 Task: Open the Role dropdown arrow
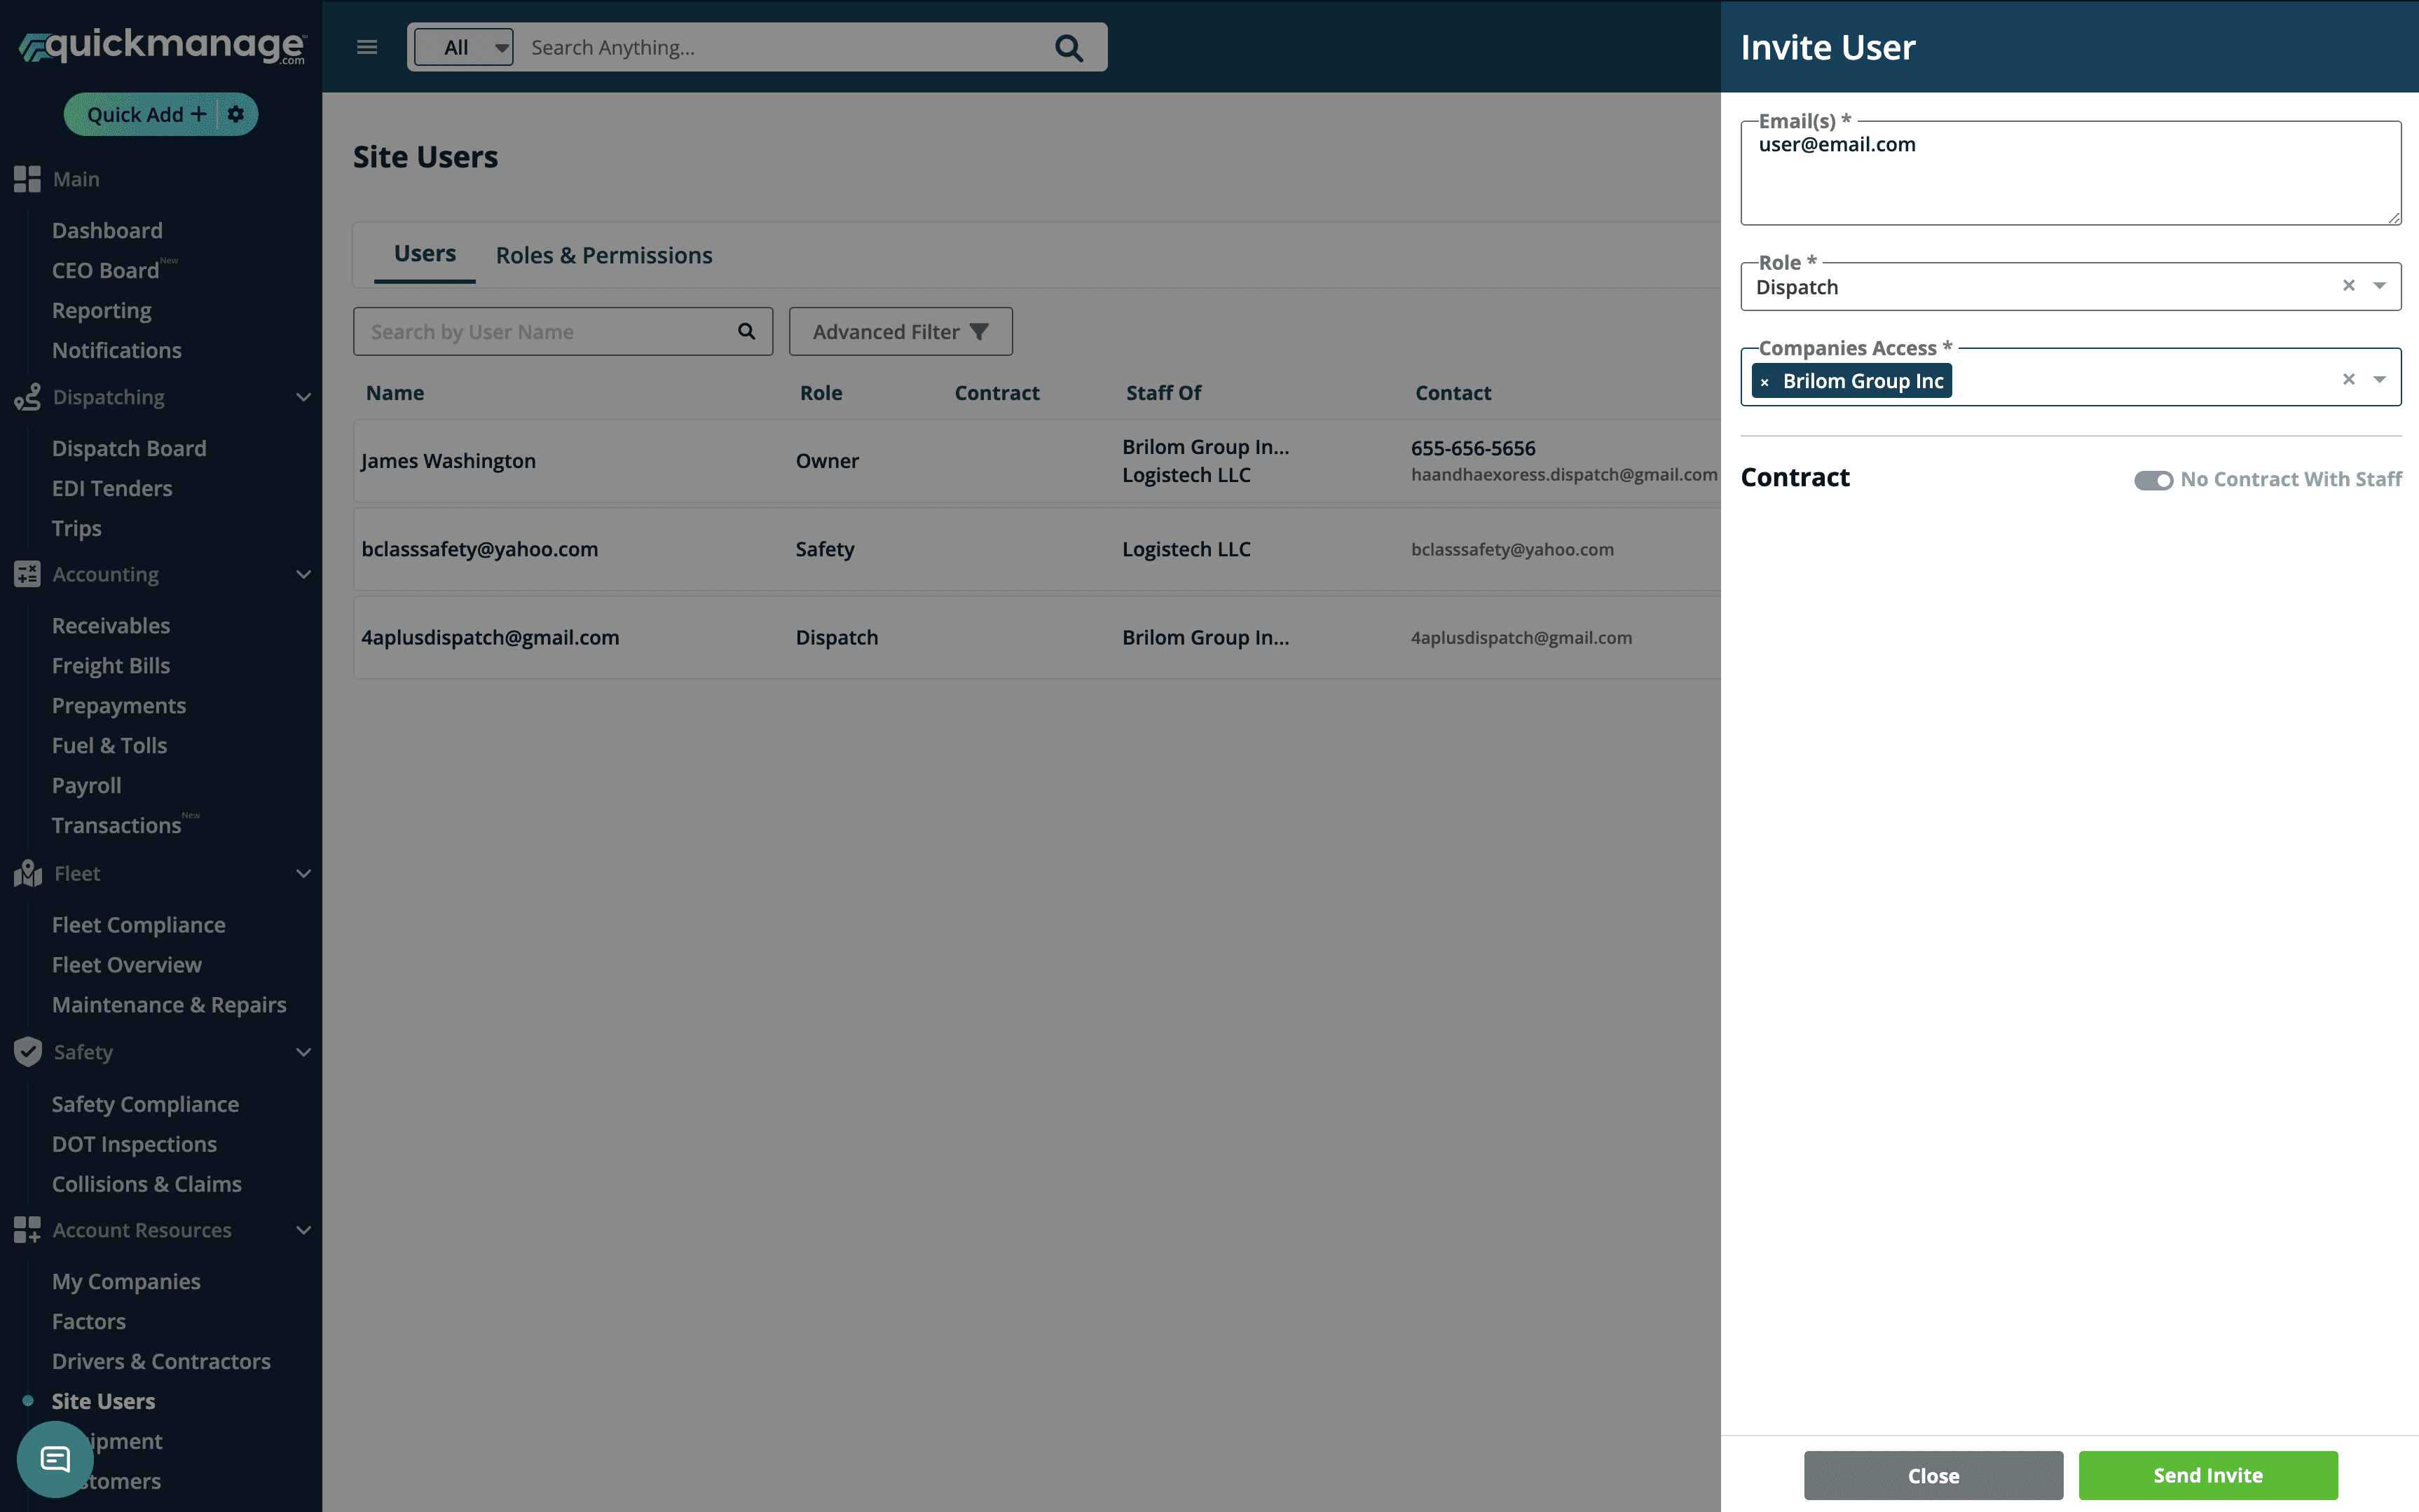pyautogui.click(x=2380, y=286)
